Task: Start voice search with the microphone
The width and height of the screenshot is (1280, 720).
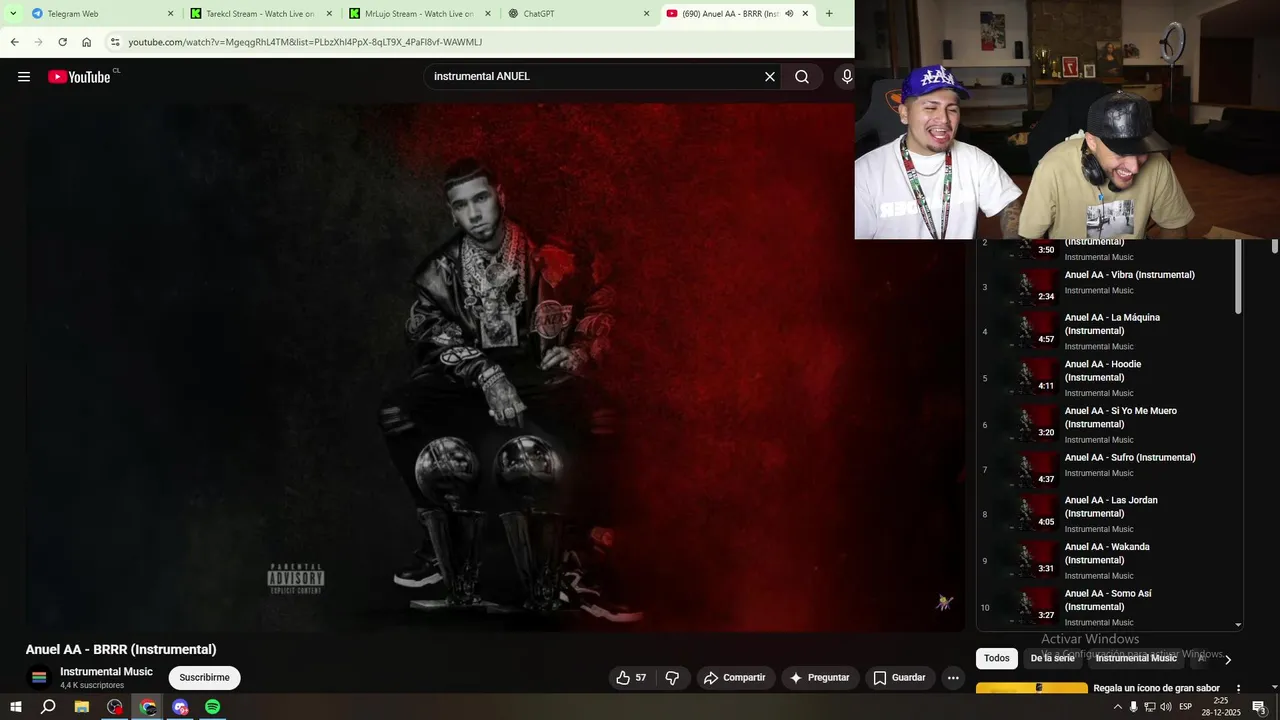Action: pyautogui.click(x=846, y=77)
